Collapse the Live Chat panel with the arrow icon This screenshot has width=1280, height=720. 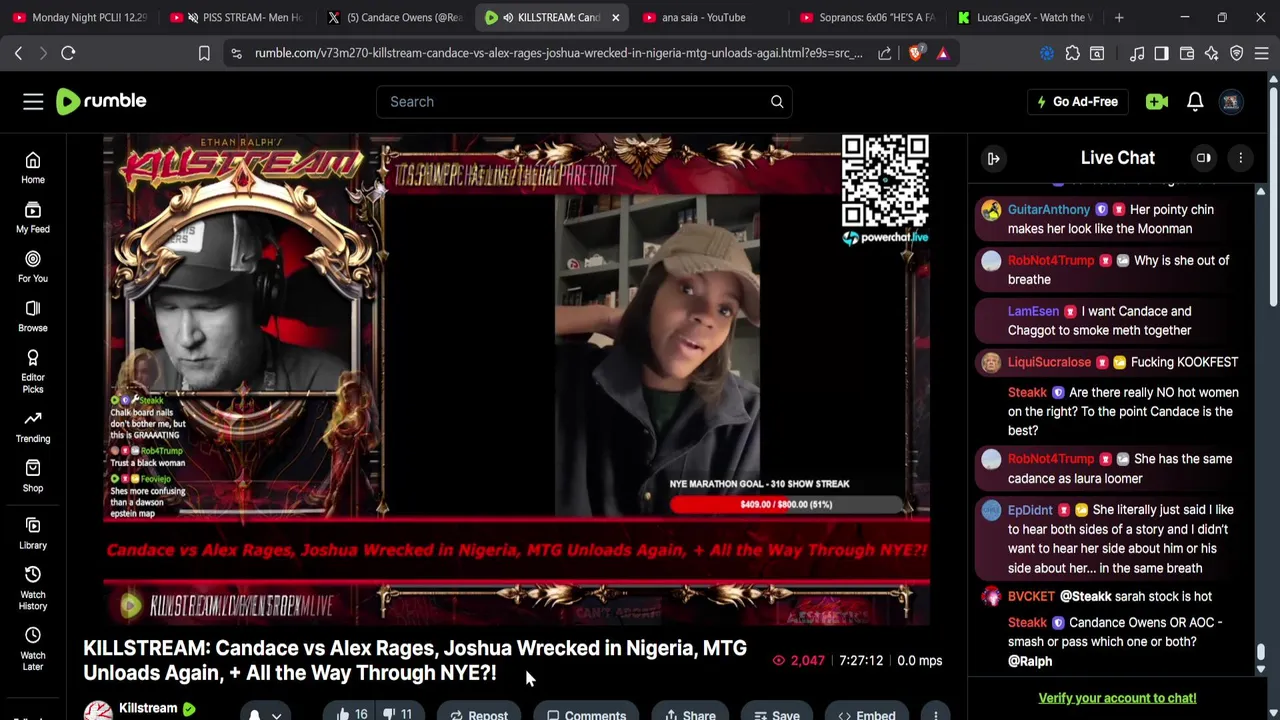(x=993, y=158)
